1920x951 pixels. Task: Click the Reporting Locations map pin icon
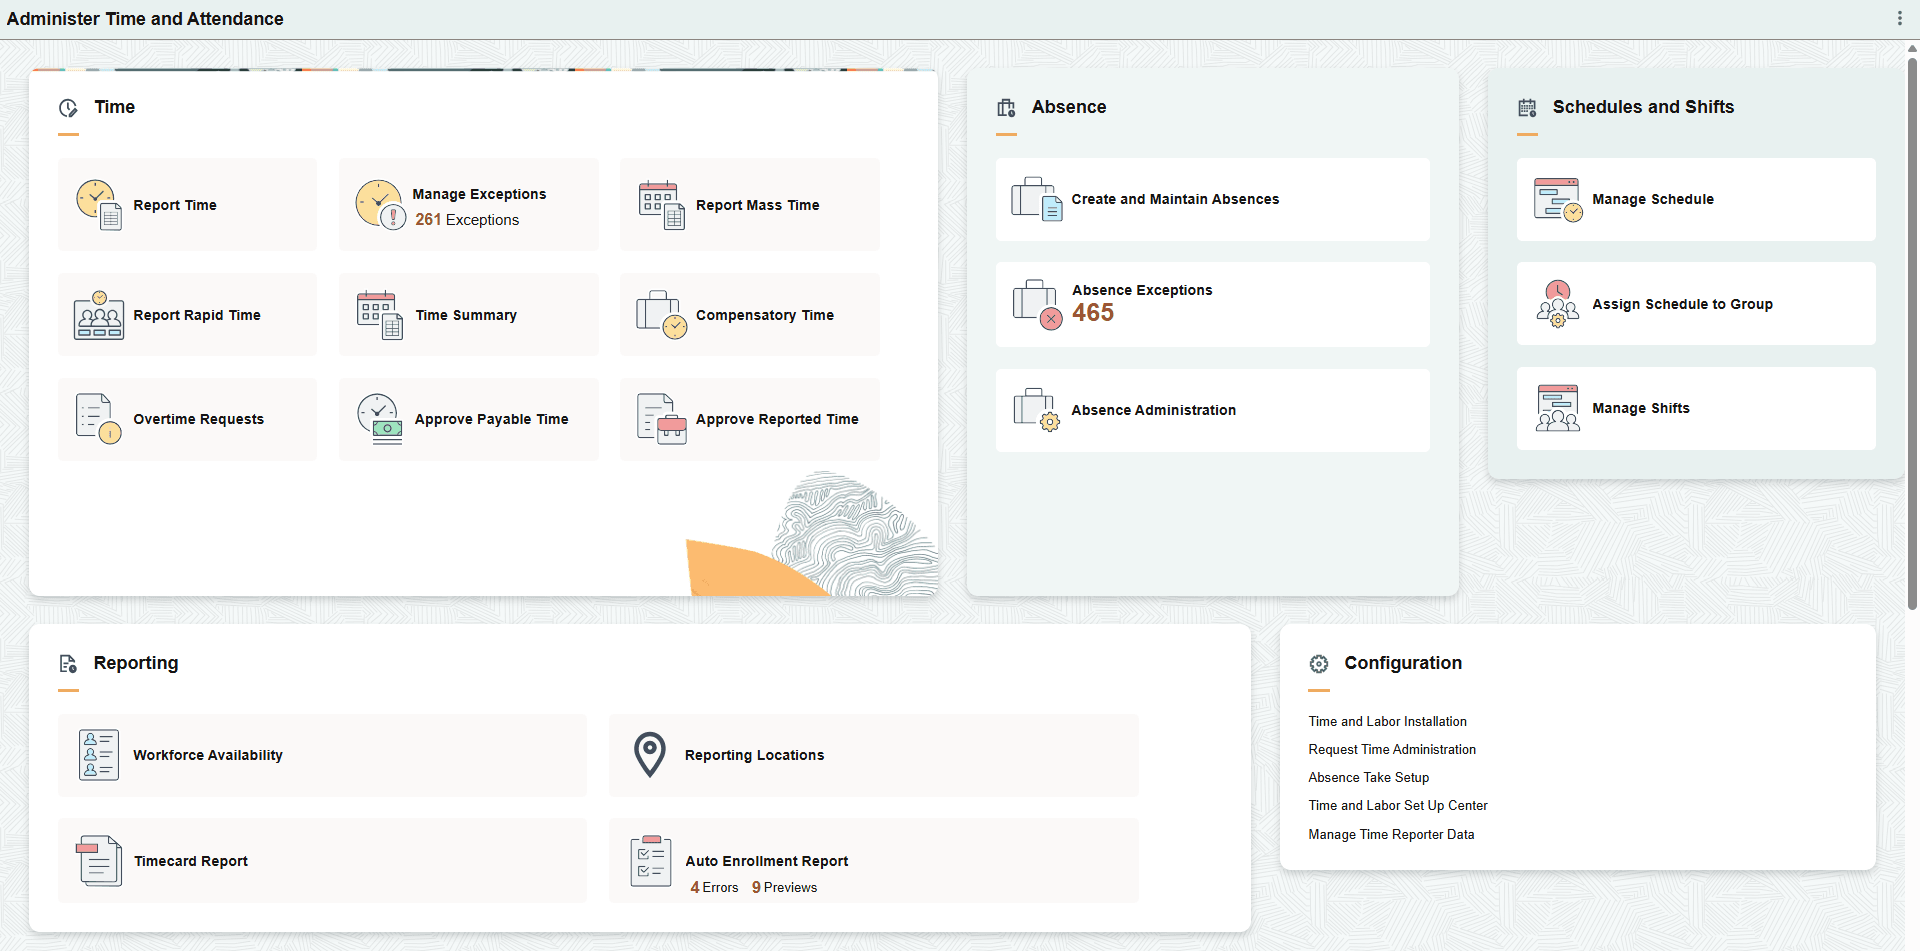650,754
